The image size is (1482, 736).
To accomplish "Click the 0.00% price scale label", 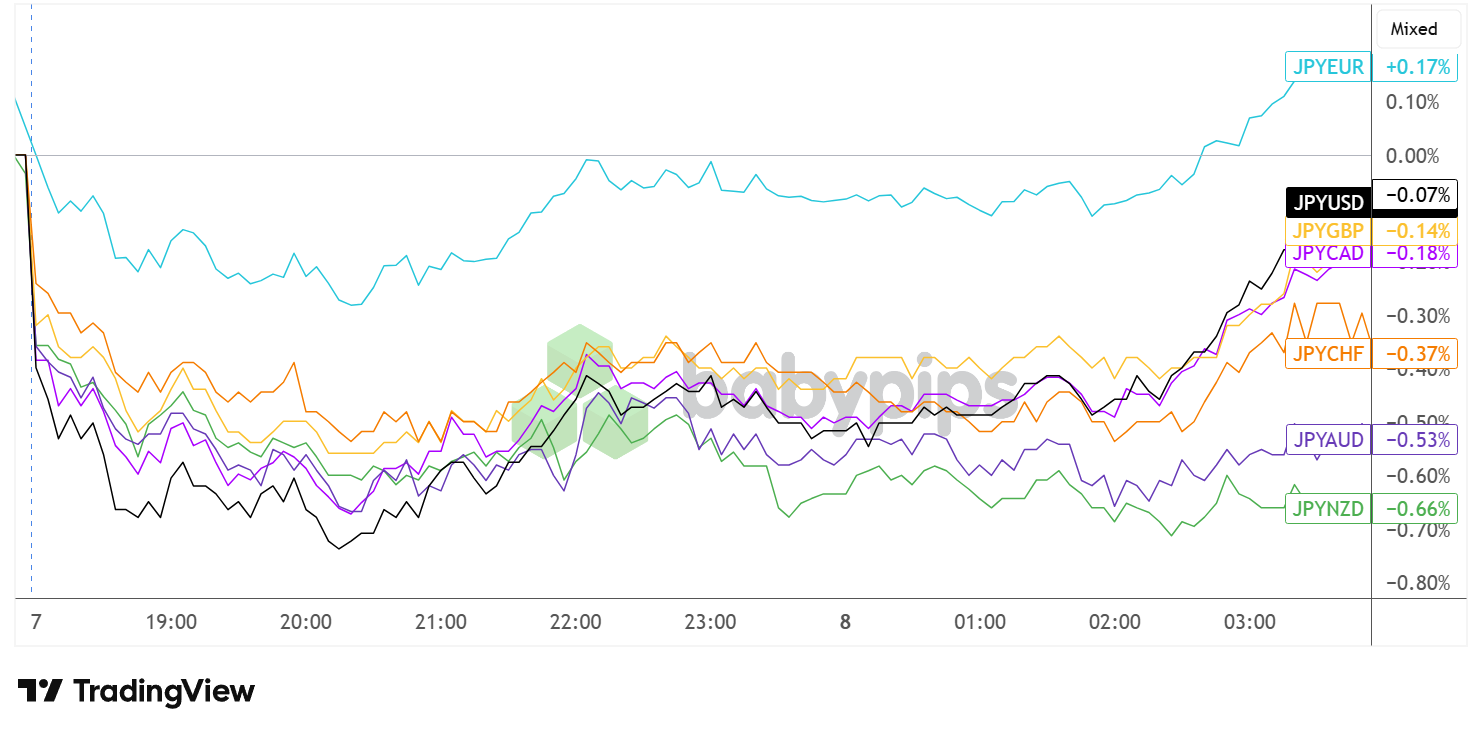I will tap(1413, 156).
